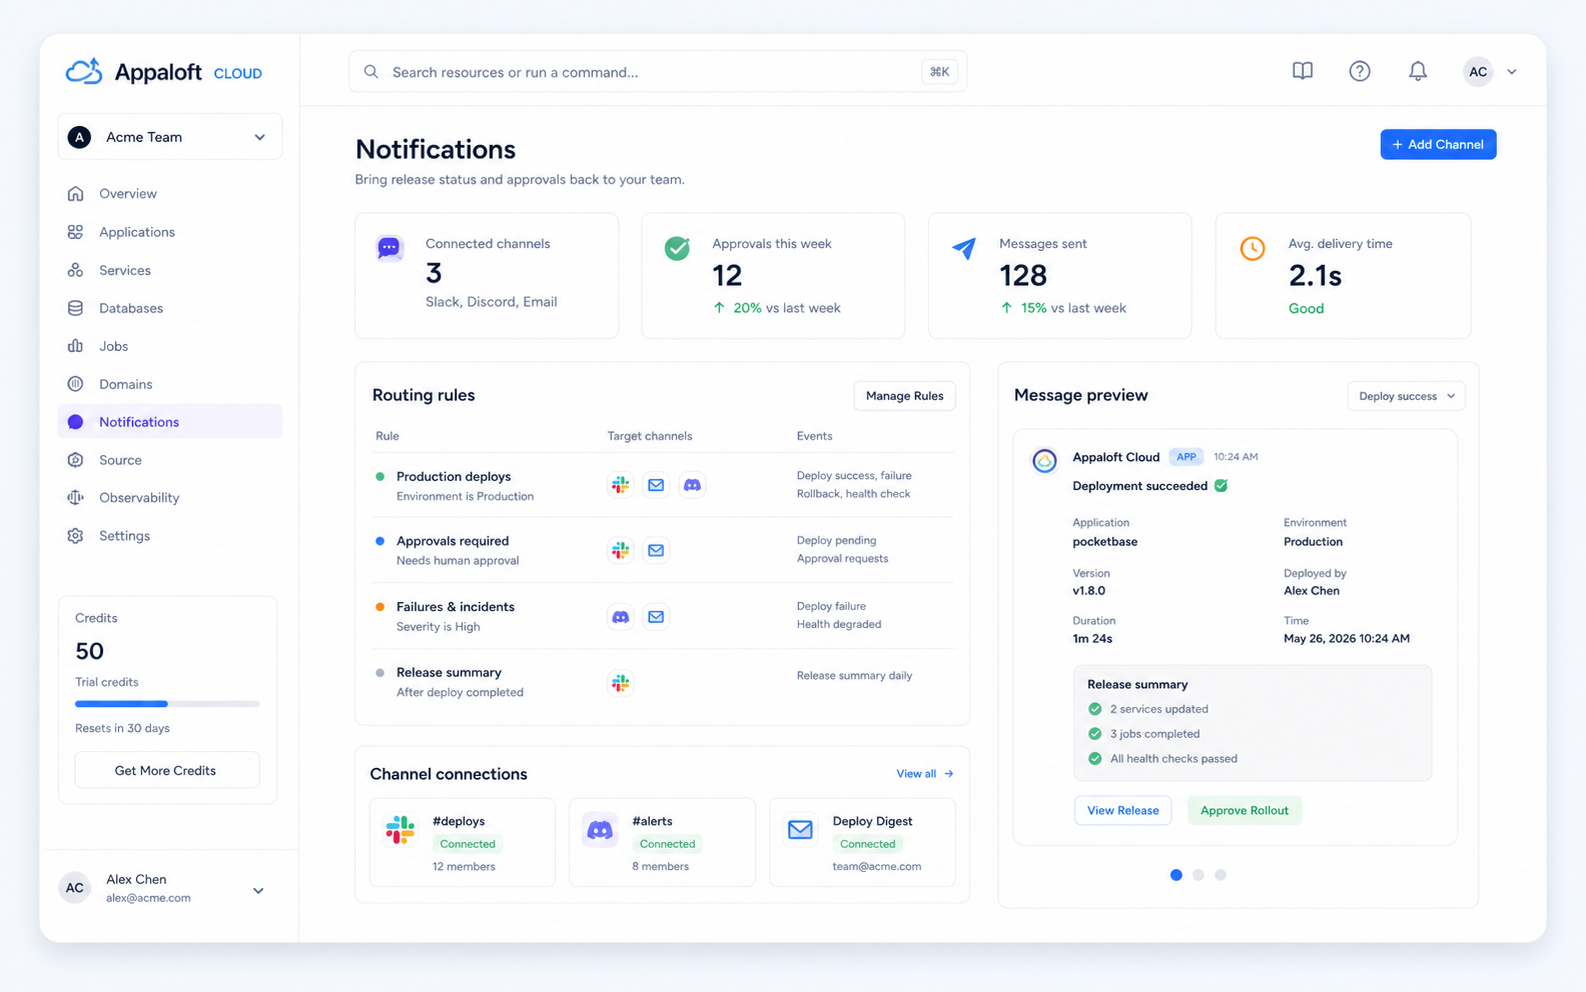Click the Approvals this week checkmark icon
The image size is (1586, 992).
pyautogui.click(x=677, y=247)
